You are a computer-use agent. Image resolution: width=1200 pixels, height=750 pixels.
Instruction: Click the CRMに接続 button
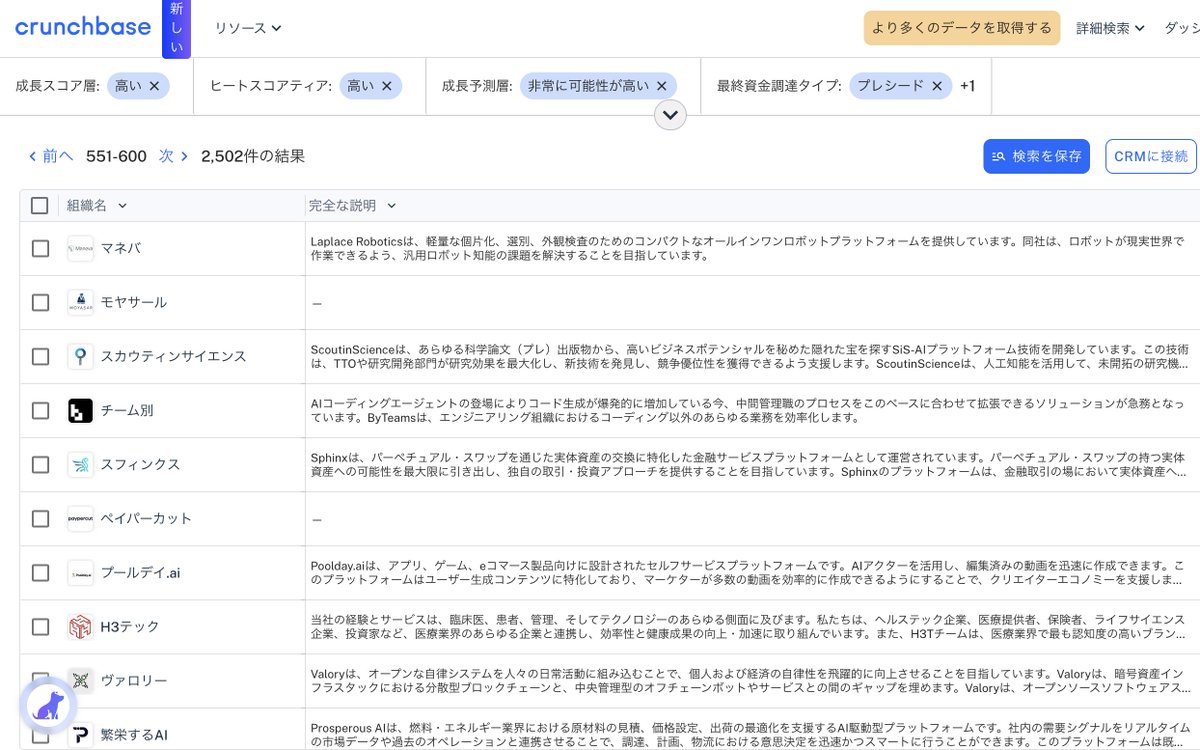pyautogui.click(x=1151, y=156)
